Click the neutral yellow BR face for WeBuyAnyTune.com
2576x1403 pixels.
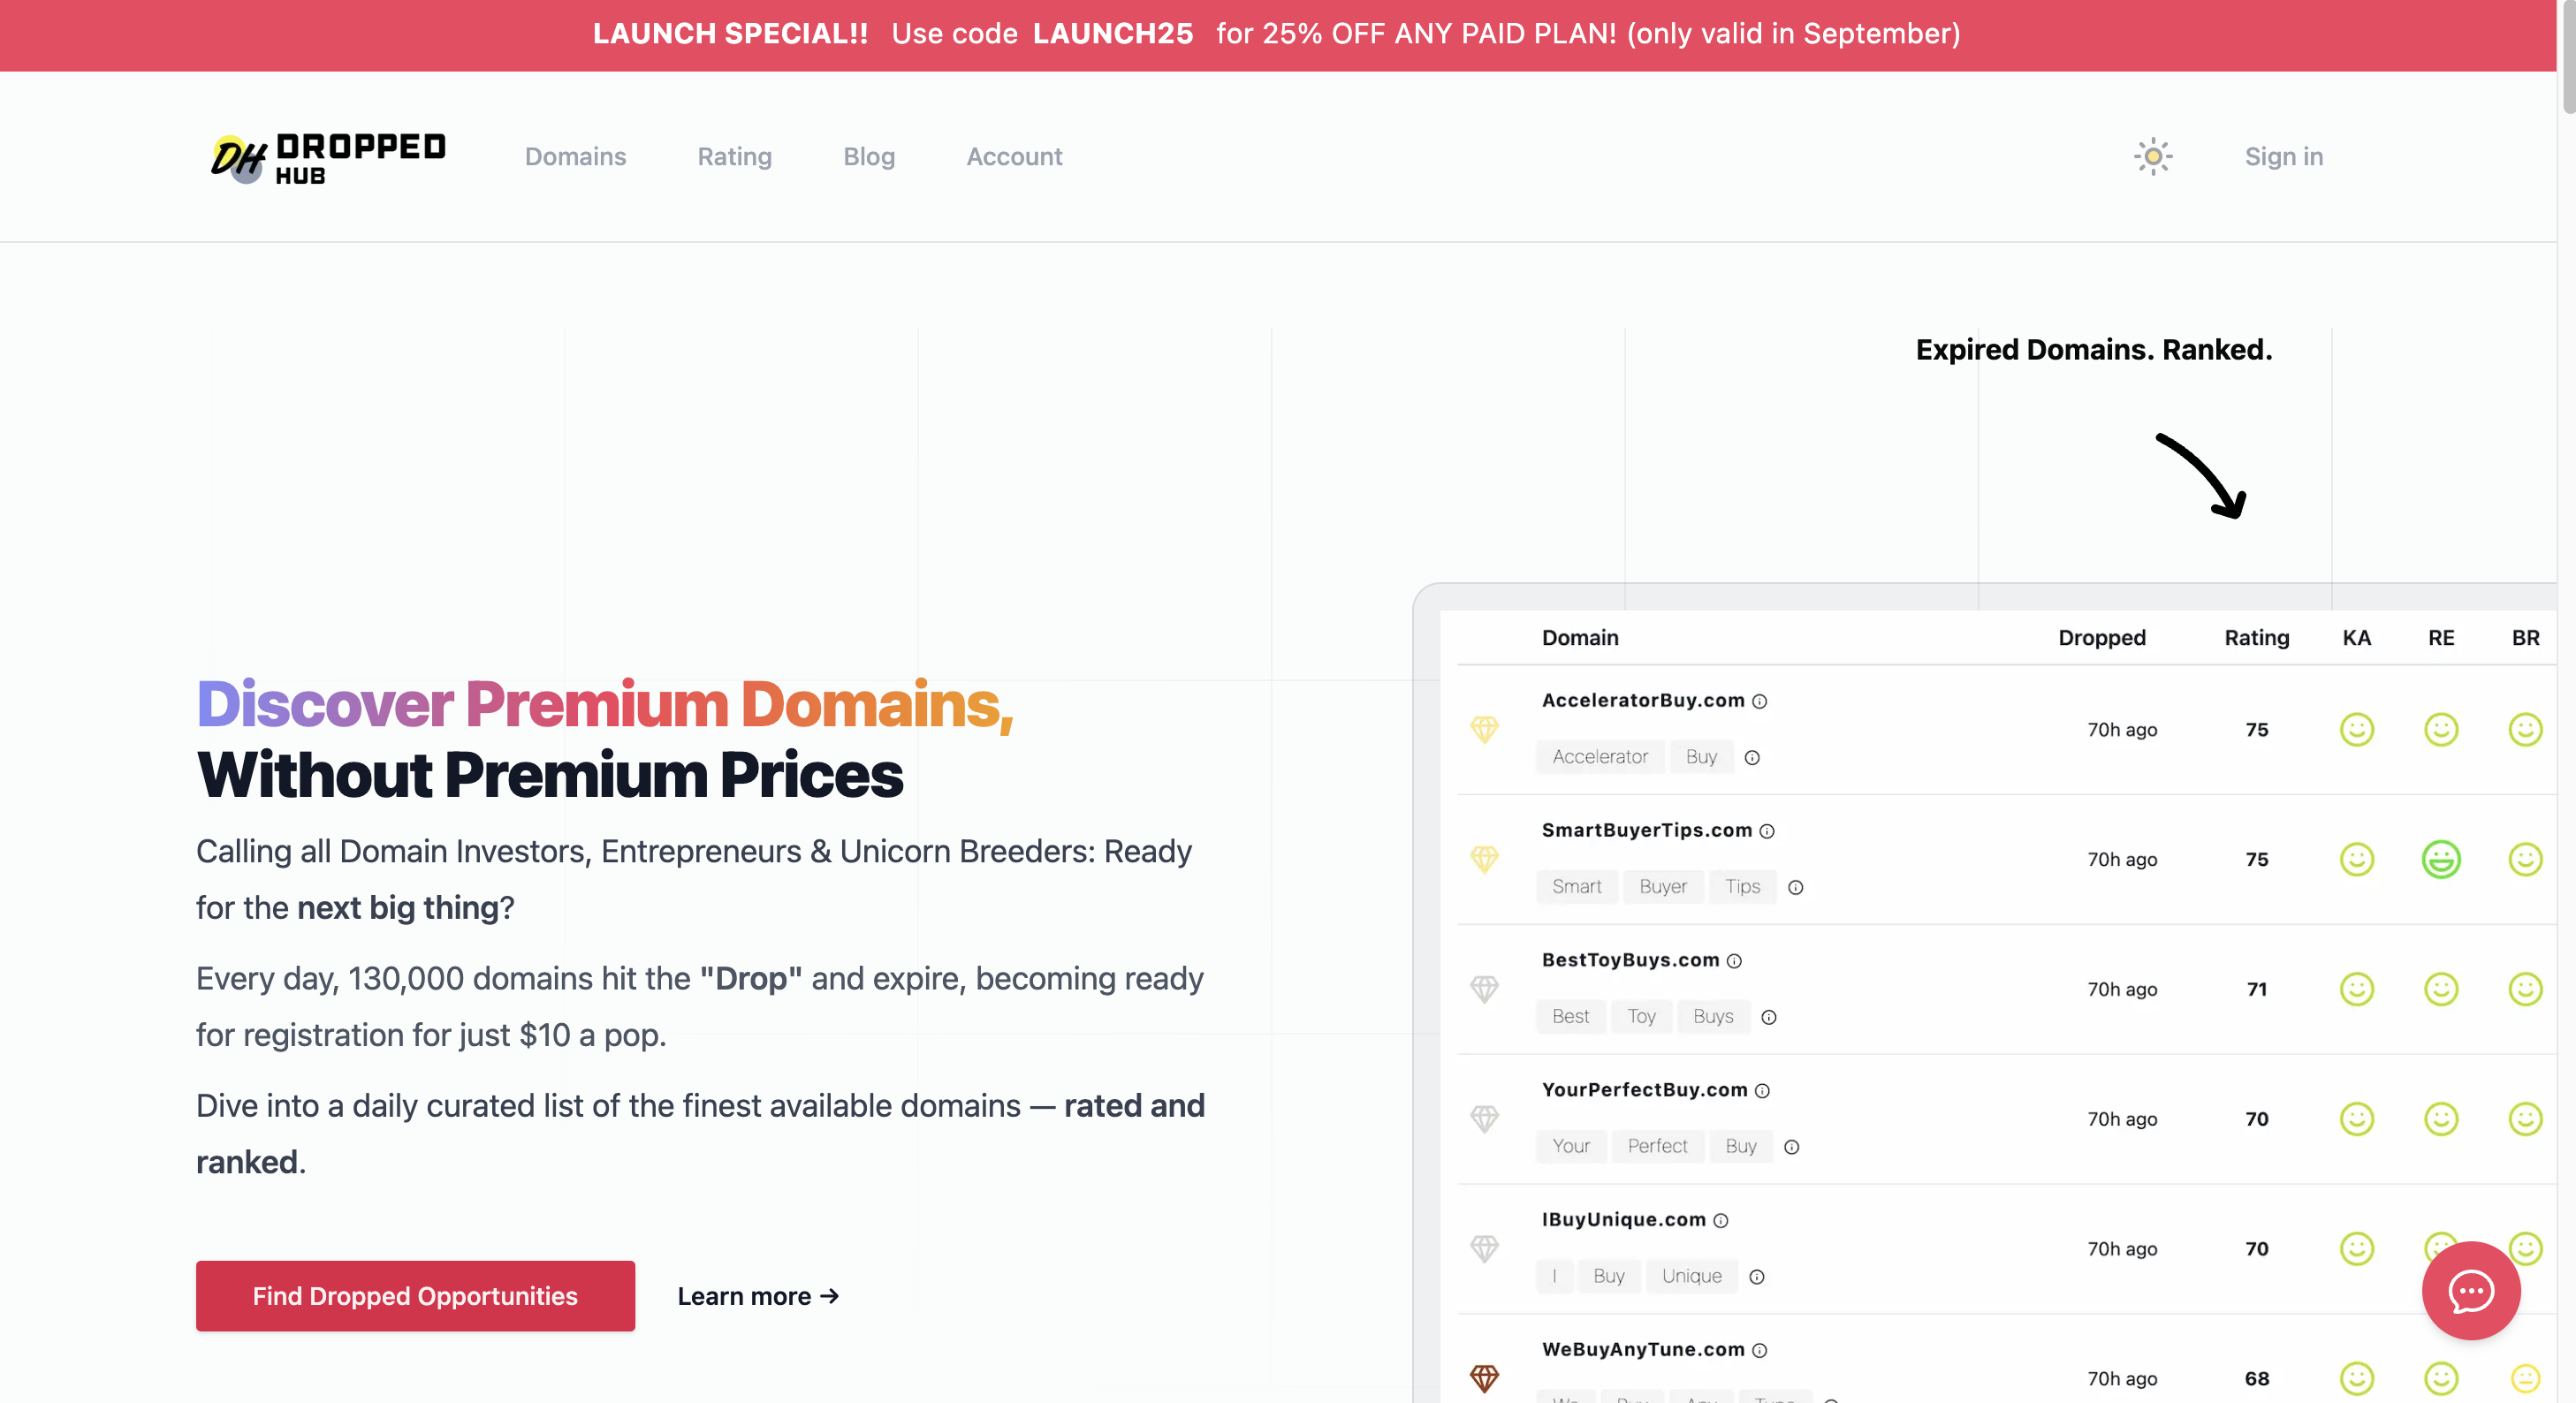click(2526, 1379)
